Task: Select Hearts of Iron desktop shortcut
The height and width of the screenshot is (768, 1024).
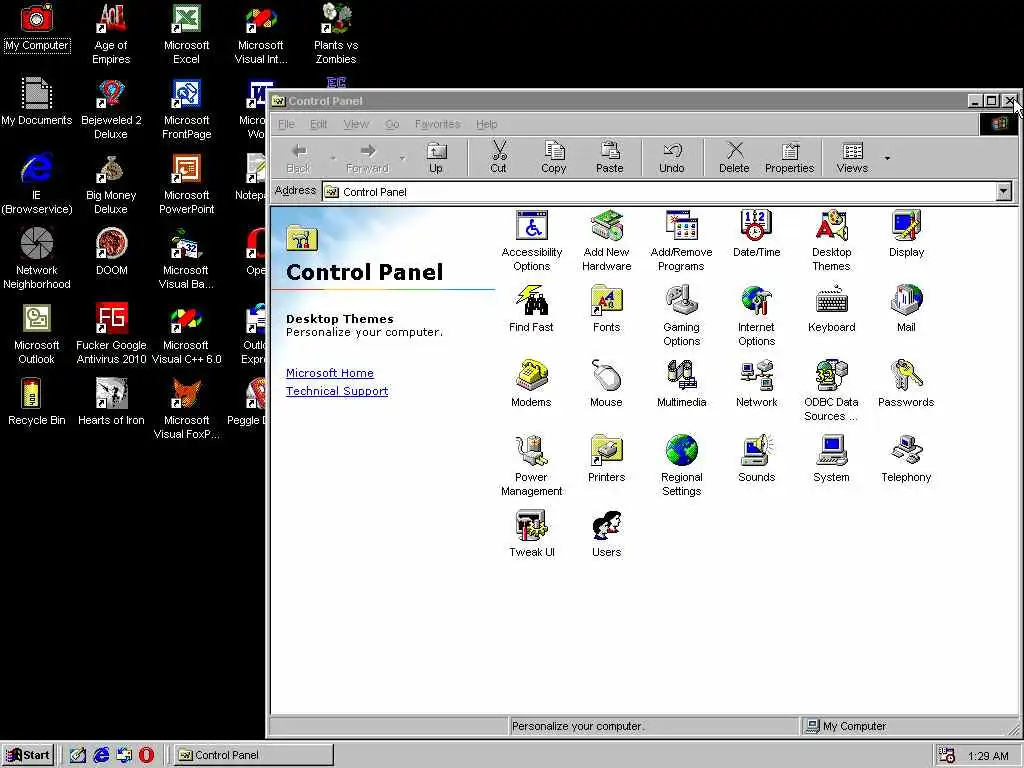Action: point(111,402)
